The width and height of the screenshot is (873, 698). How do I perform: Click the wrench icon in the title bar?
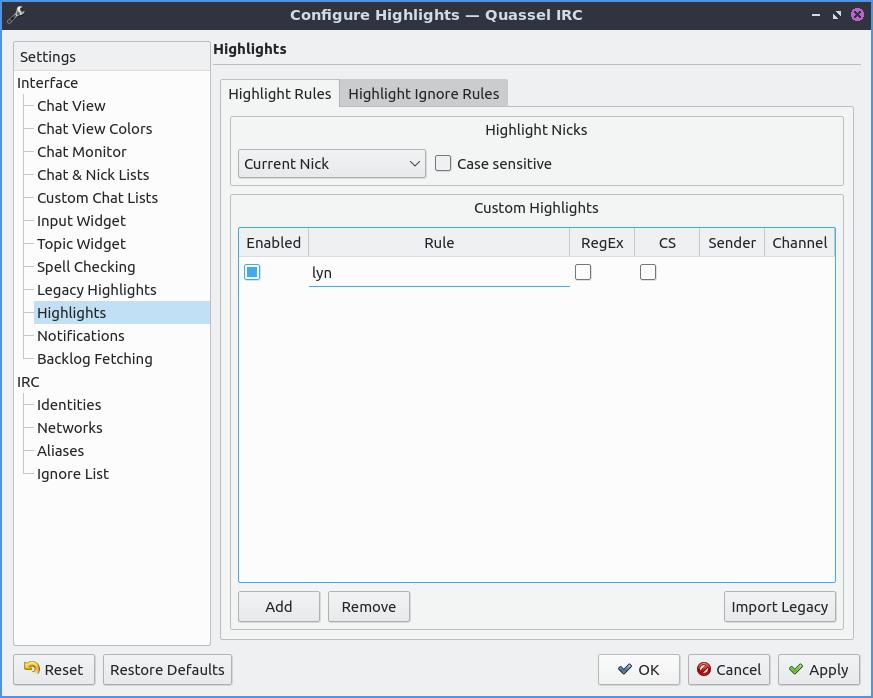click(15, 15)
